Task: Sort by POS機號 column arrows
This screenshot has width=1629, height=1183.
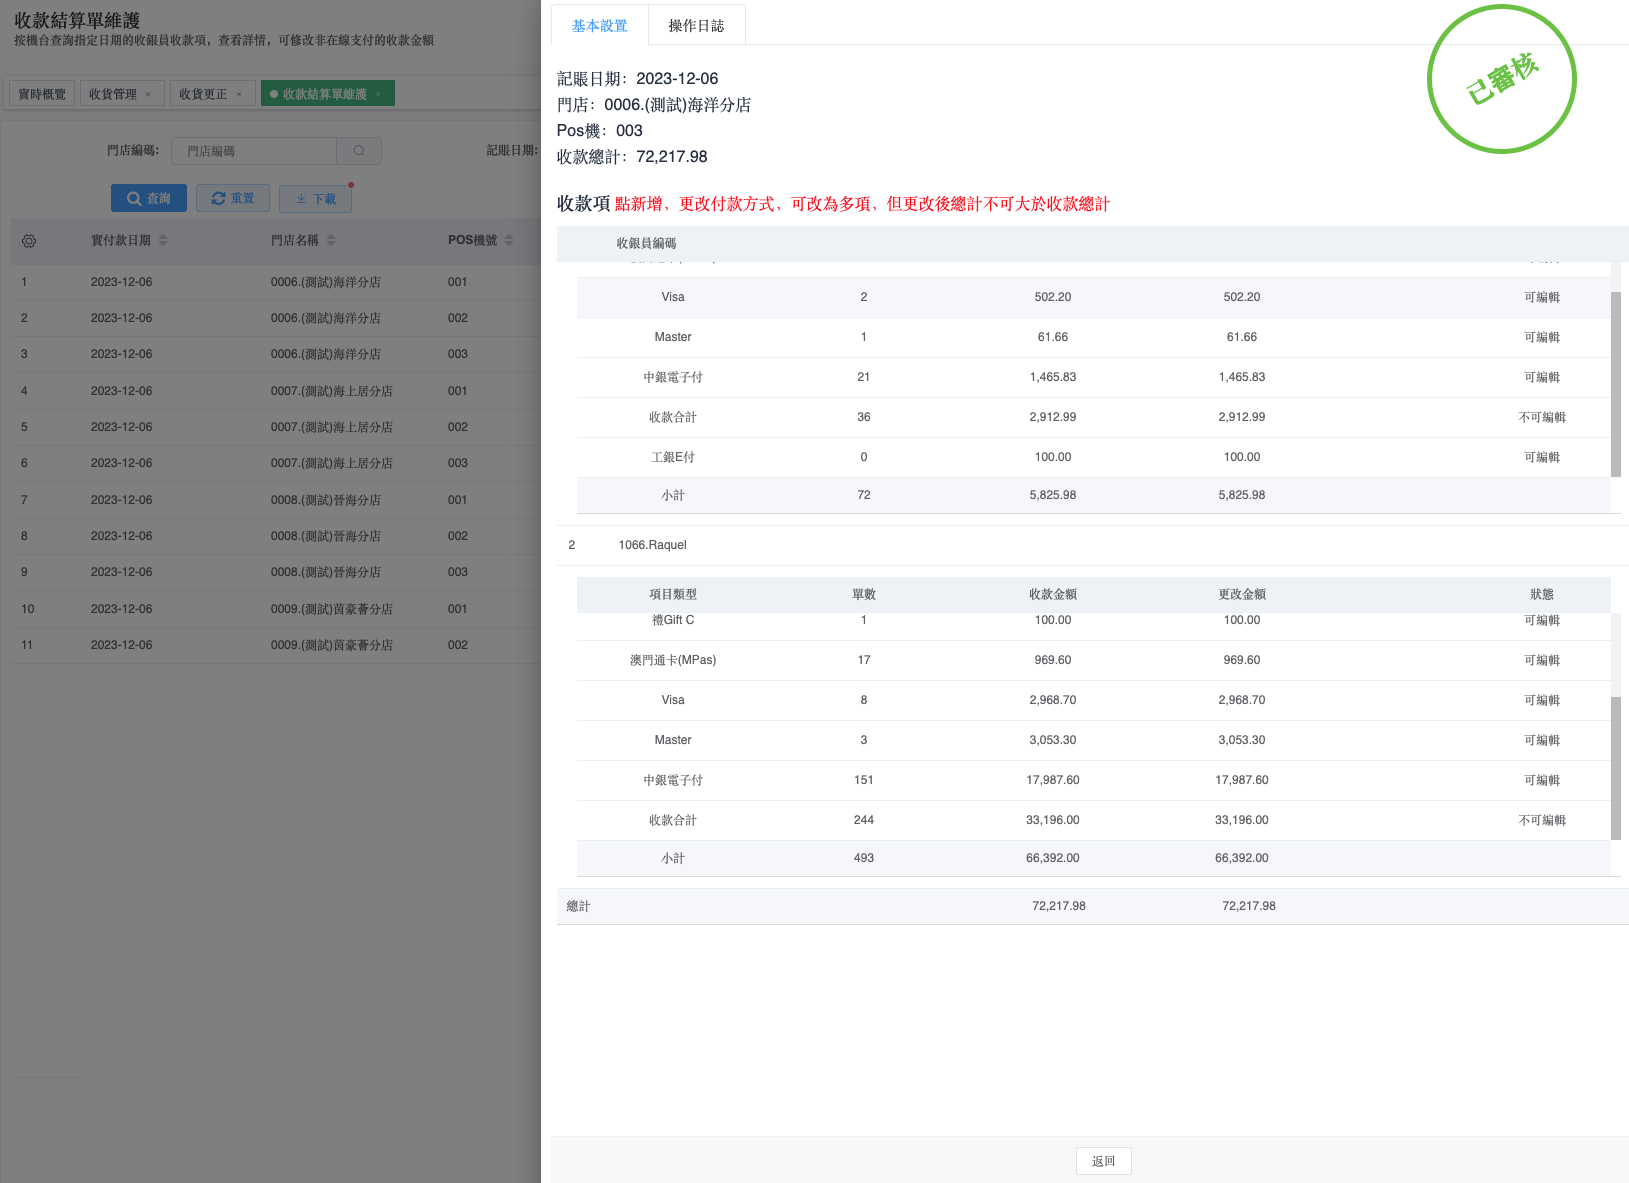Action: [509, 240]
